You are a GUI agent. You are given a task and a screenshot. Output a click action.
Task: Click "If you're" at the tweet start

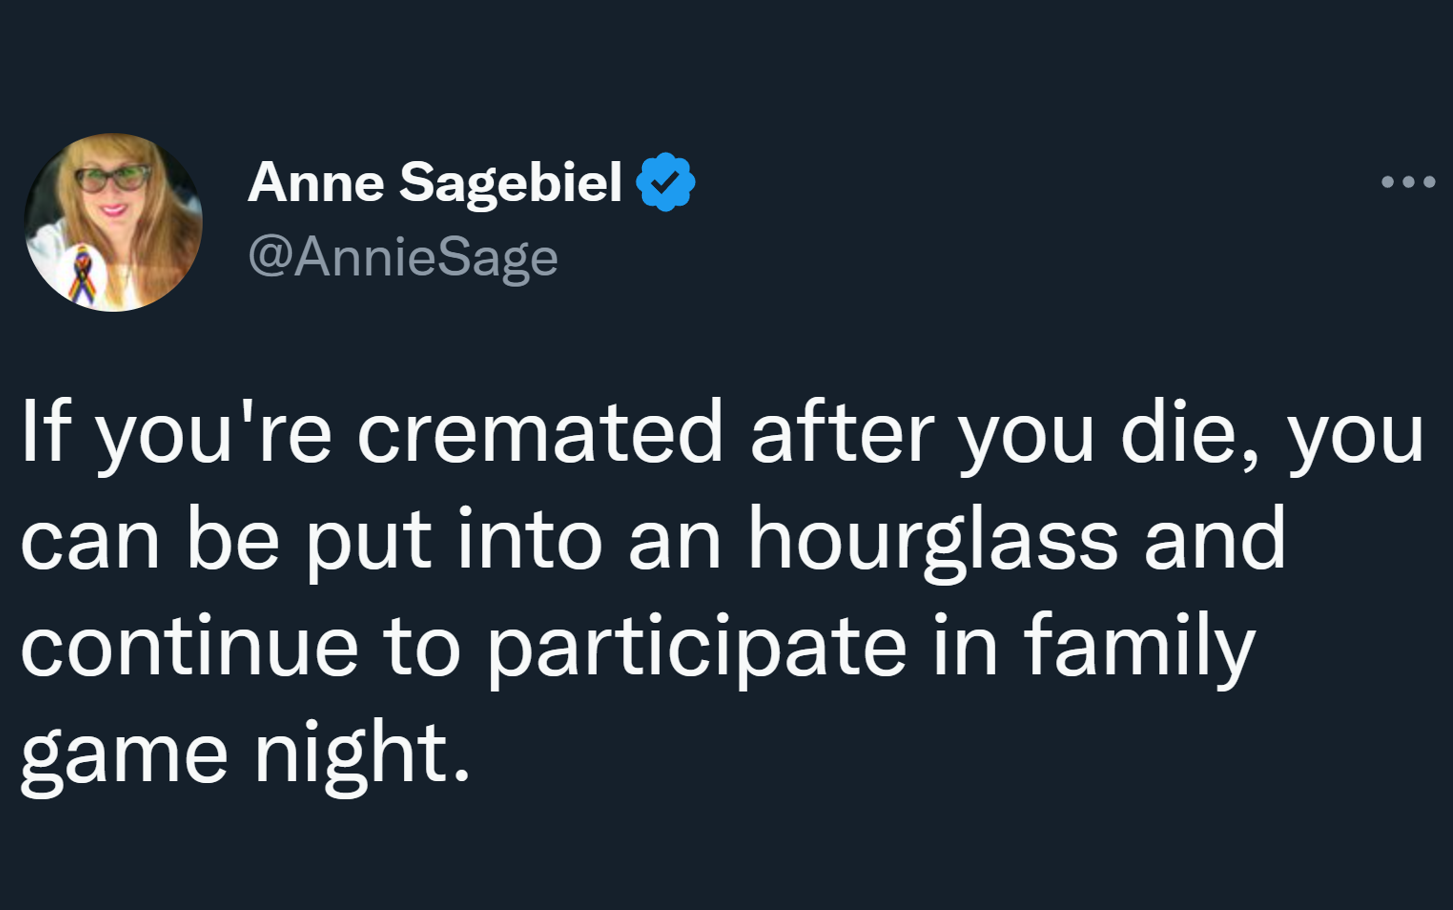(176, 434)
